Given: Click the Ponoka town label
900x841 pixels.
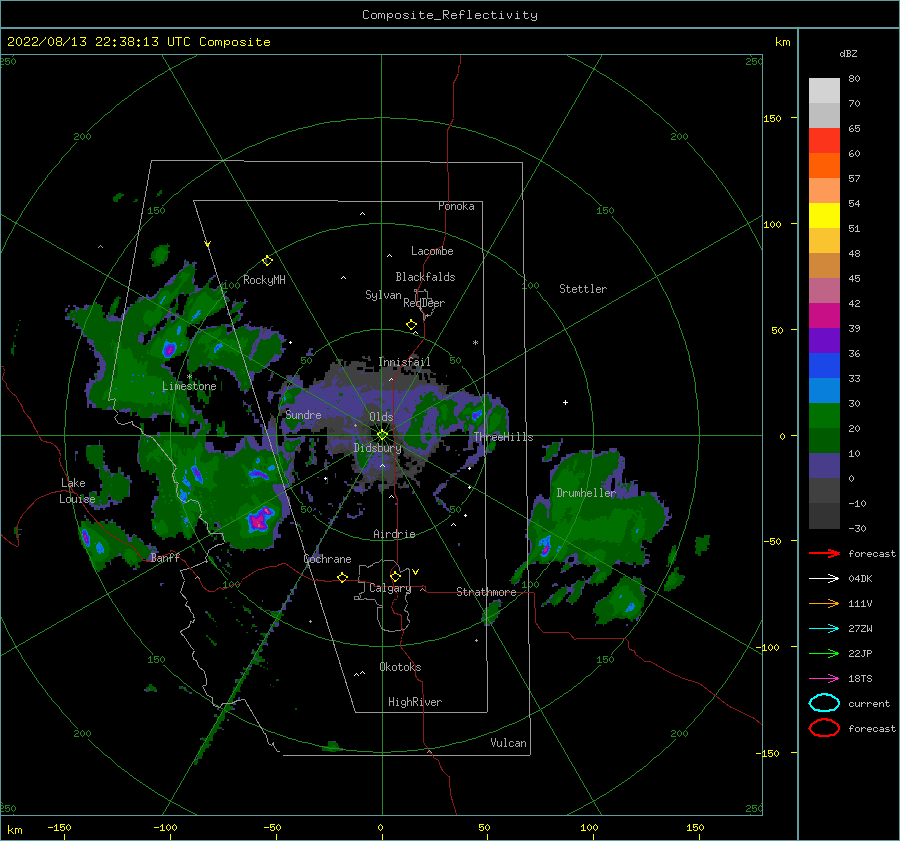Looking at the screenshot, I should (x=456, y=206).
